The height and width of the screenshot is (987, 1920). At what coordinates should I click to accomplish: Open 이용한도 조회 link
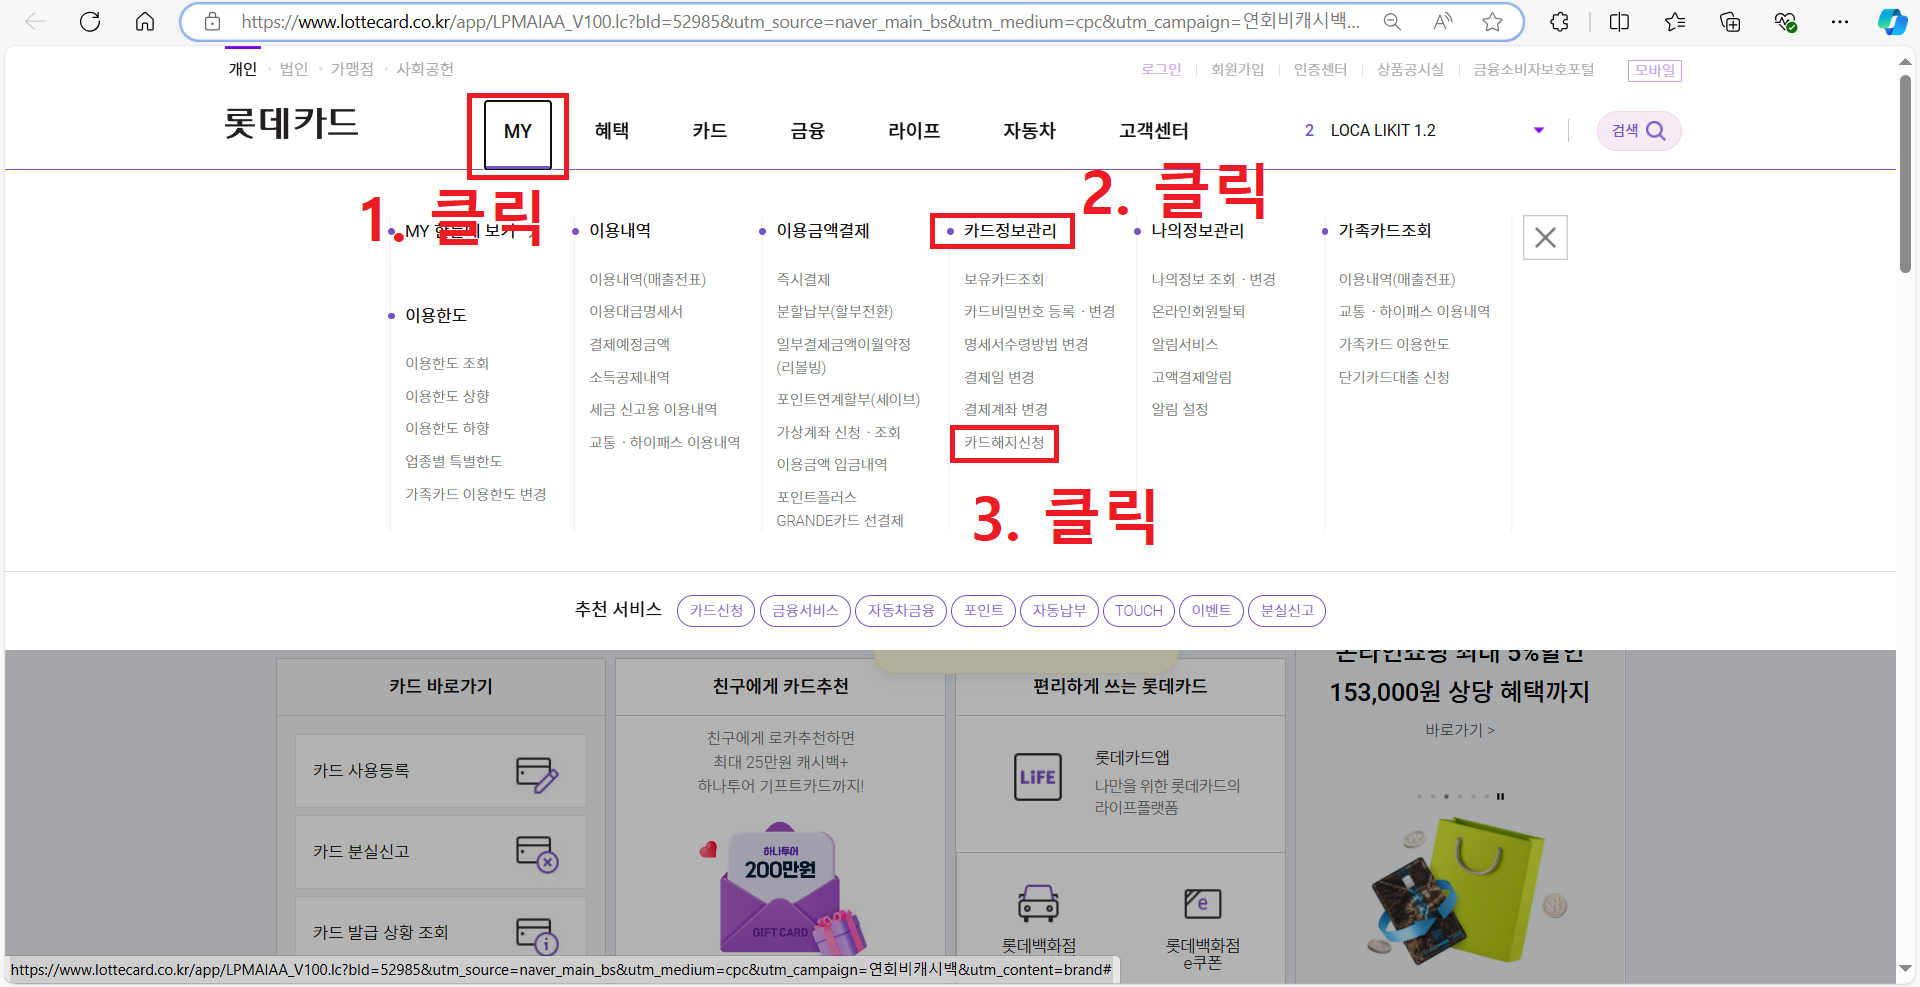(447, 363)
